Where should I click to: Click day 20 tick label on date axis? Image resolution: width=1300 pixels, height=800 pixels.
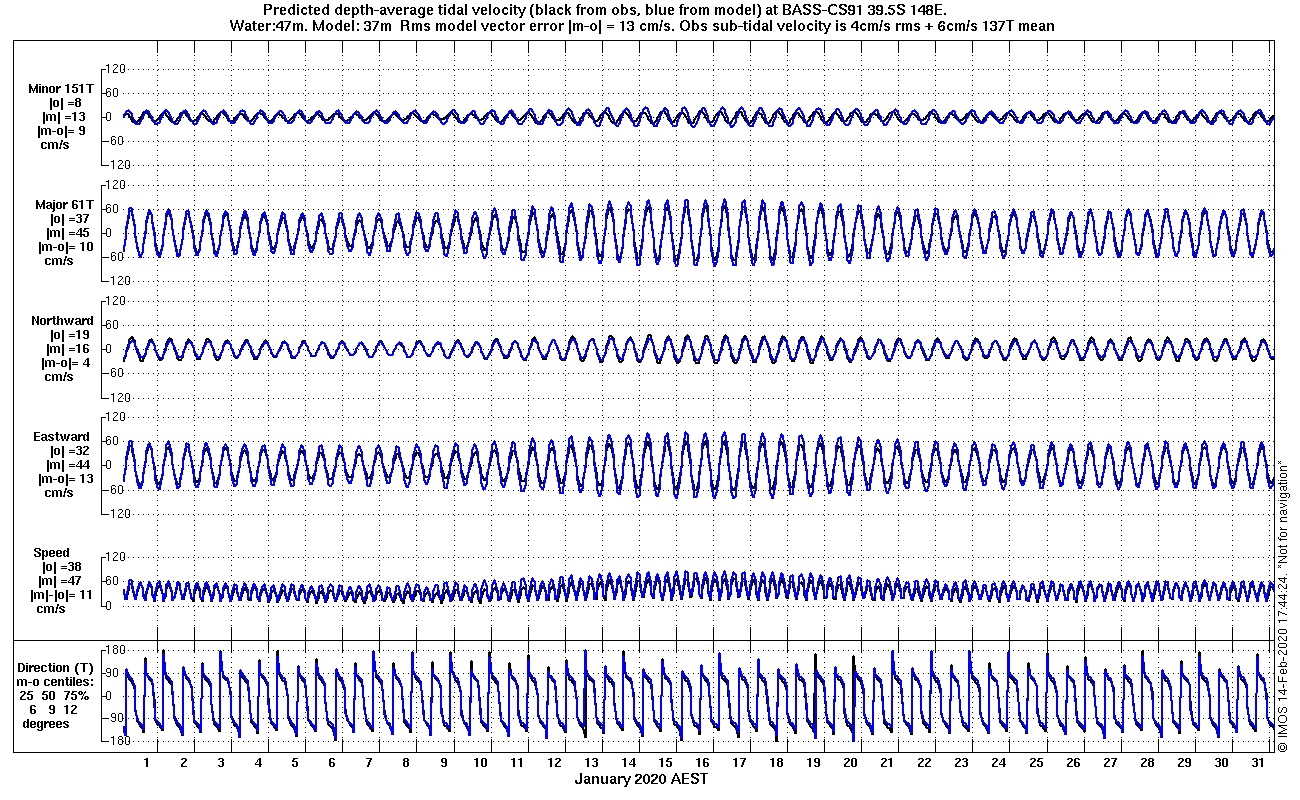[850, 763]
